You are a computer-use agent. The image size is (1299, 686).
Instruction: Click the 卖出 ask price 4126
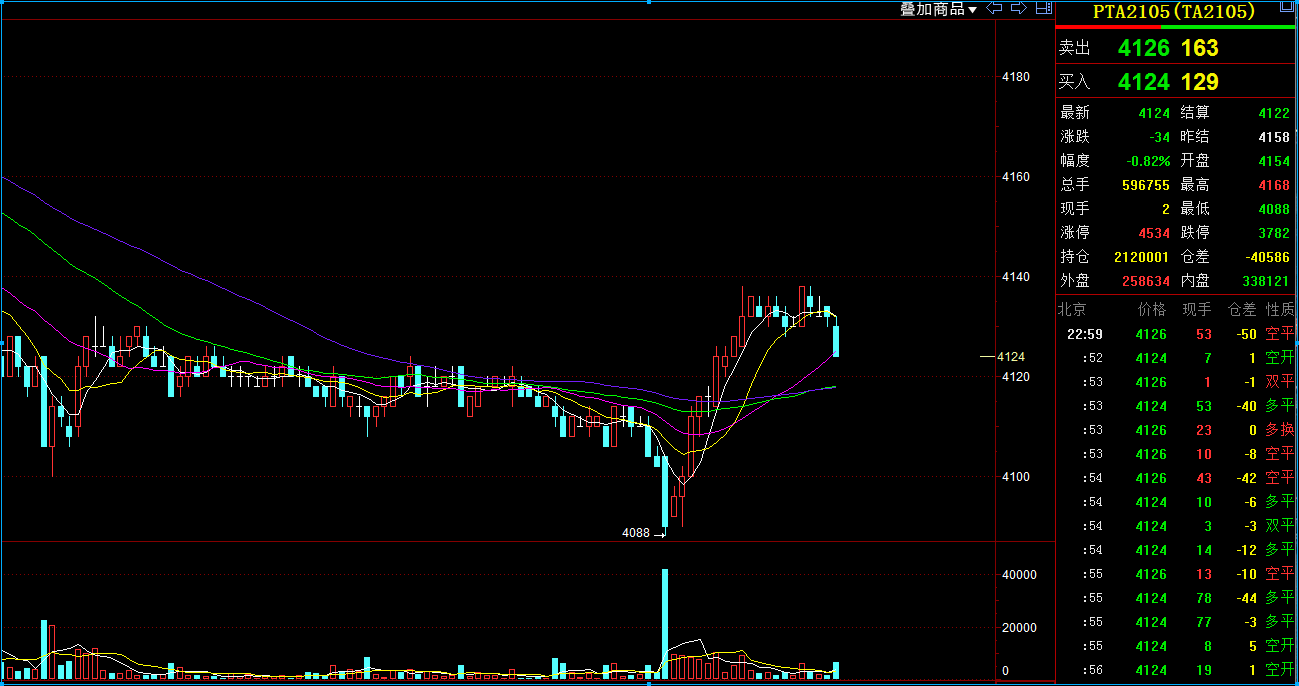point(1143,48)
